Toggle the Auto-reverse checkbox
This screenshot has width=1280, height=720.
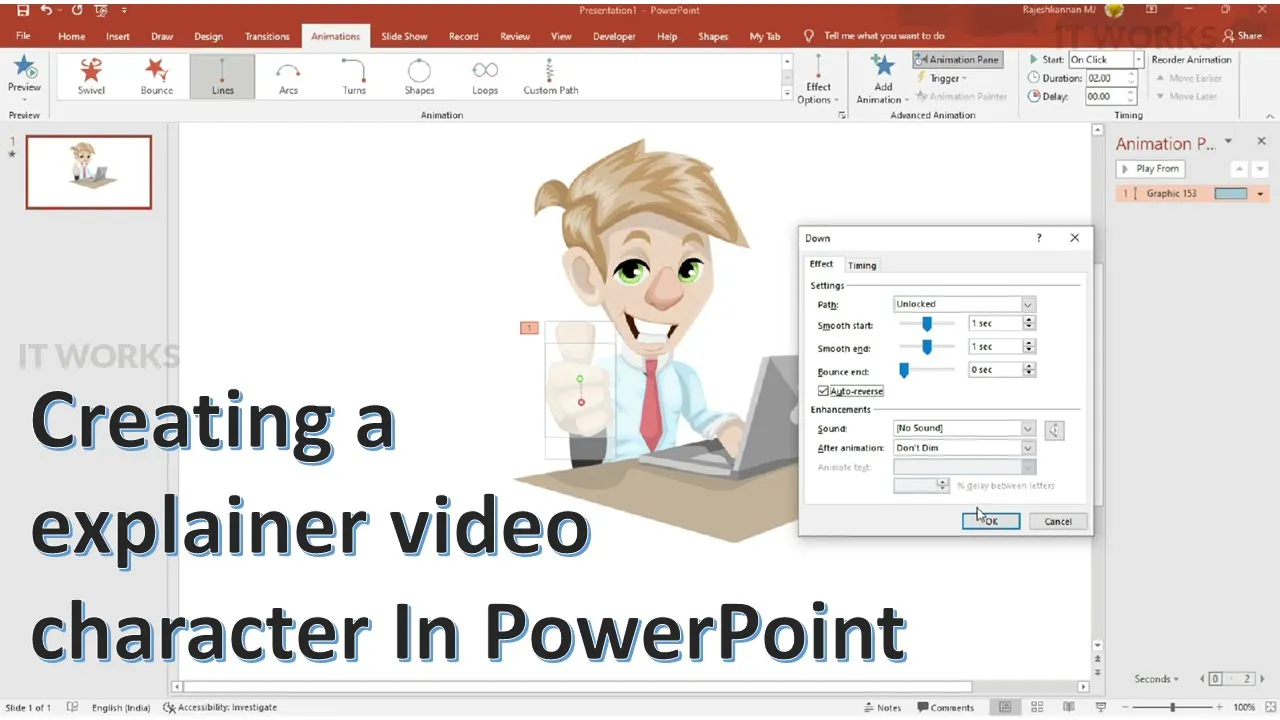coord(824,391)
